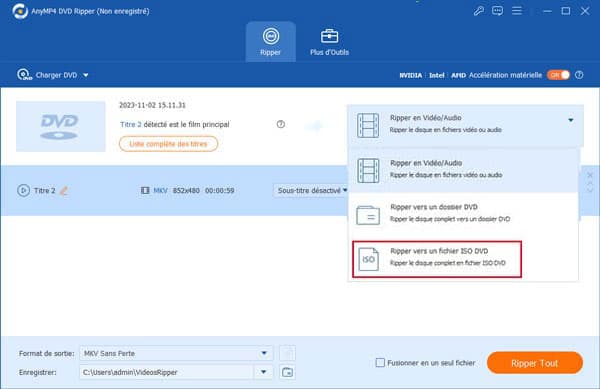600x389 pixels.
Task: Play Titre 2 preview
Action: 23,190
